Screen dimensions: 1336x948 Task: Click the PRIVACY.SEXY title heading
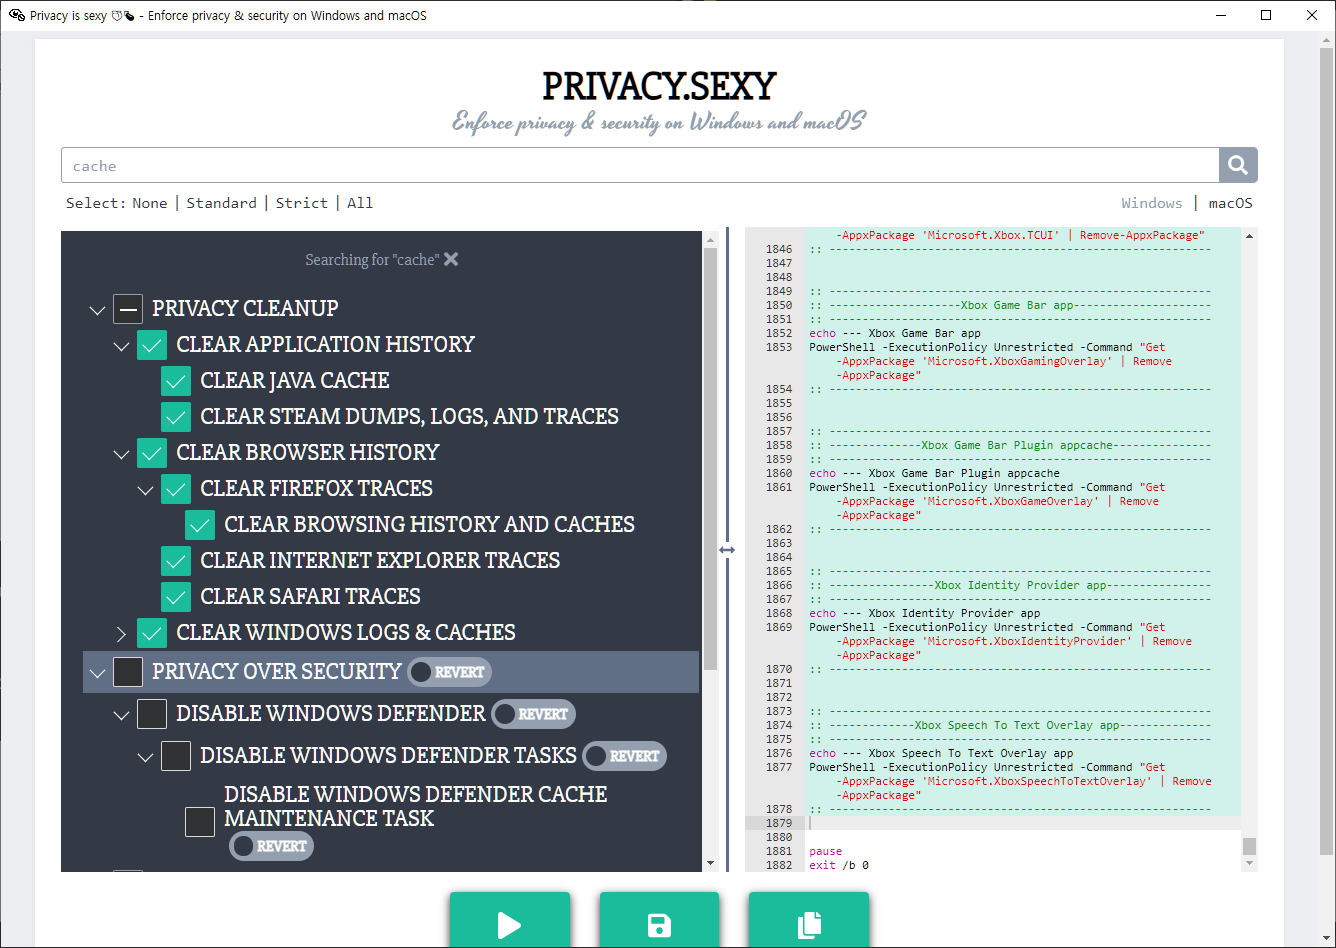click(x=659, y=87)
